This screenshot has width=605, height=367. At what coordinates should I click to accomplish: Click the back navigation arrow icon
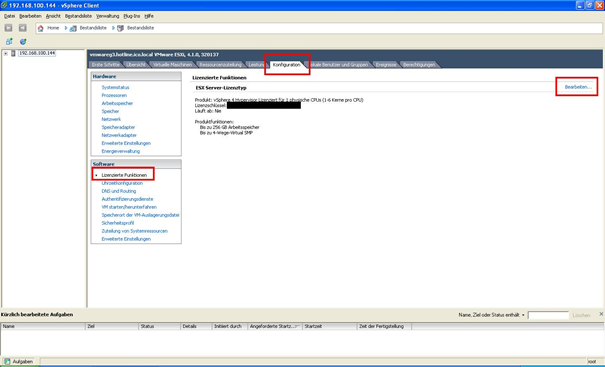point(8,28)
